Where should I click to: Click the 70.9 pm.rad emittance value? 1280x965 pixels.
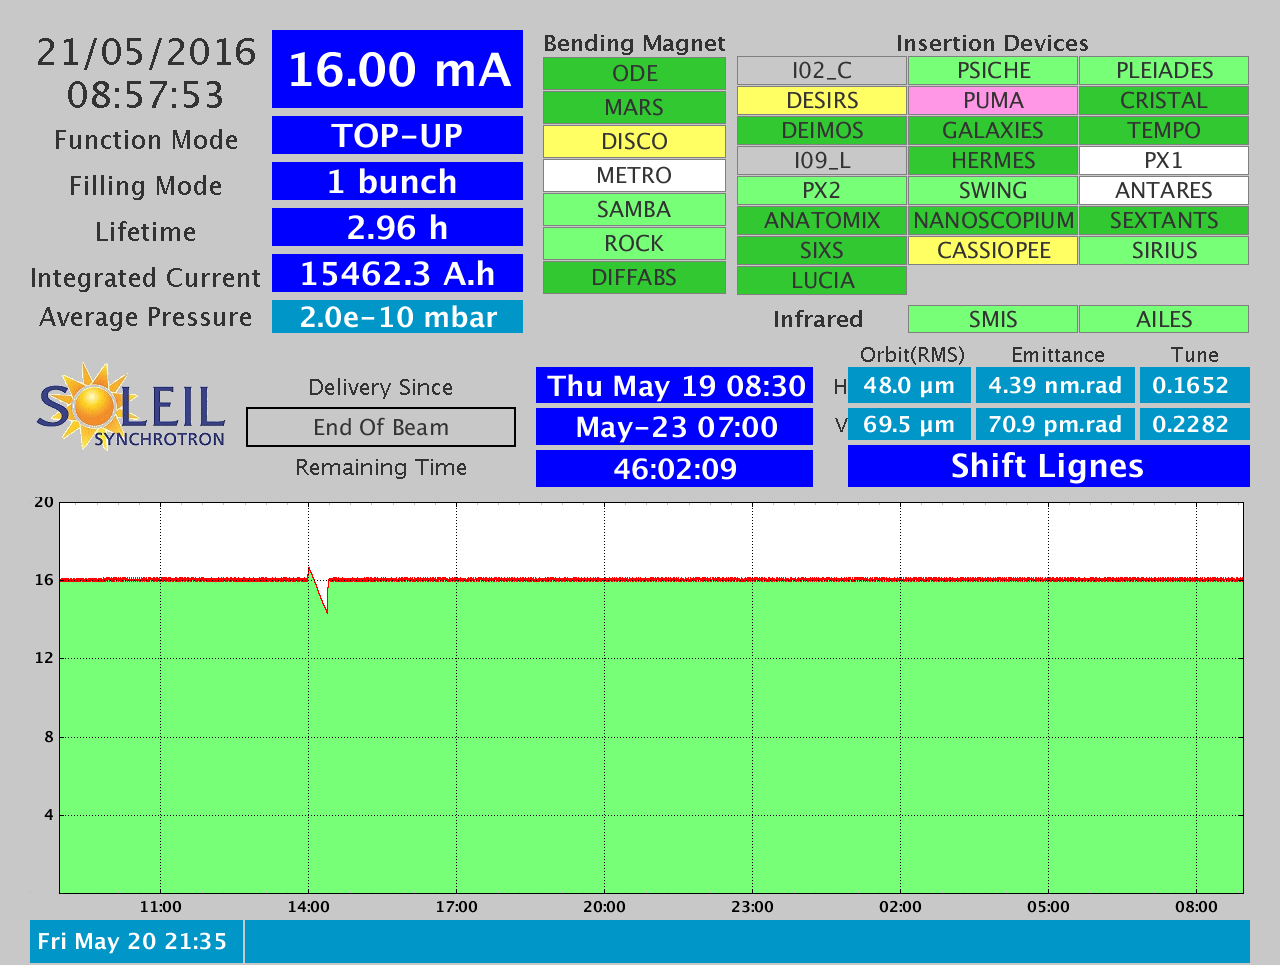click(x=1055, y=424)
